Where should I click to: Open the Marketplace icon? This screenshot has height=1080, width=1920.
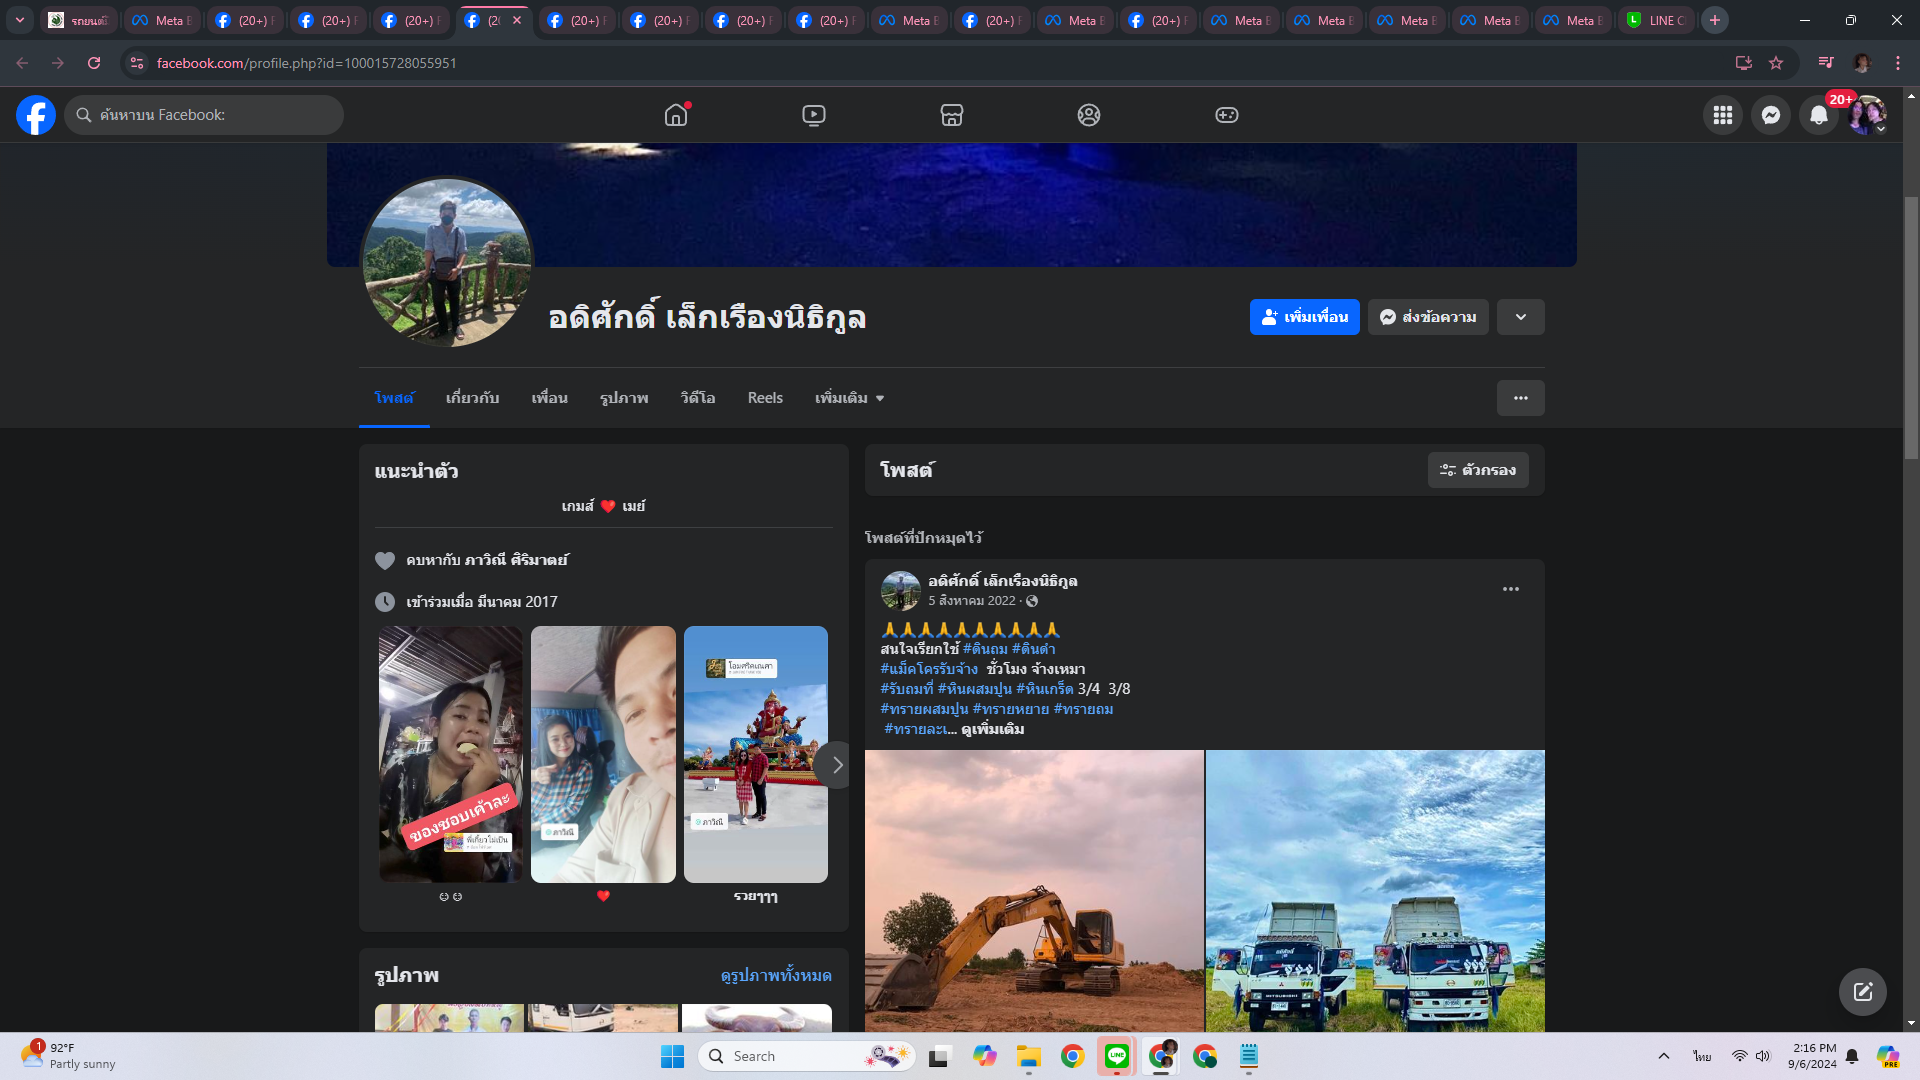click(951, 115)
